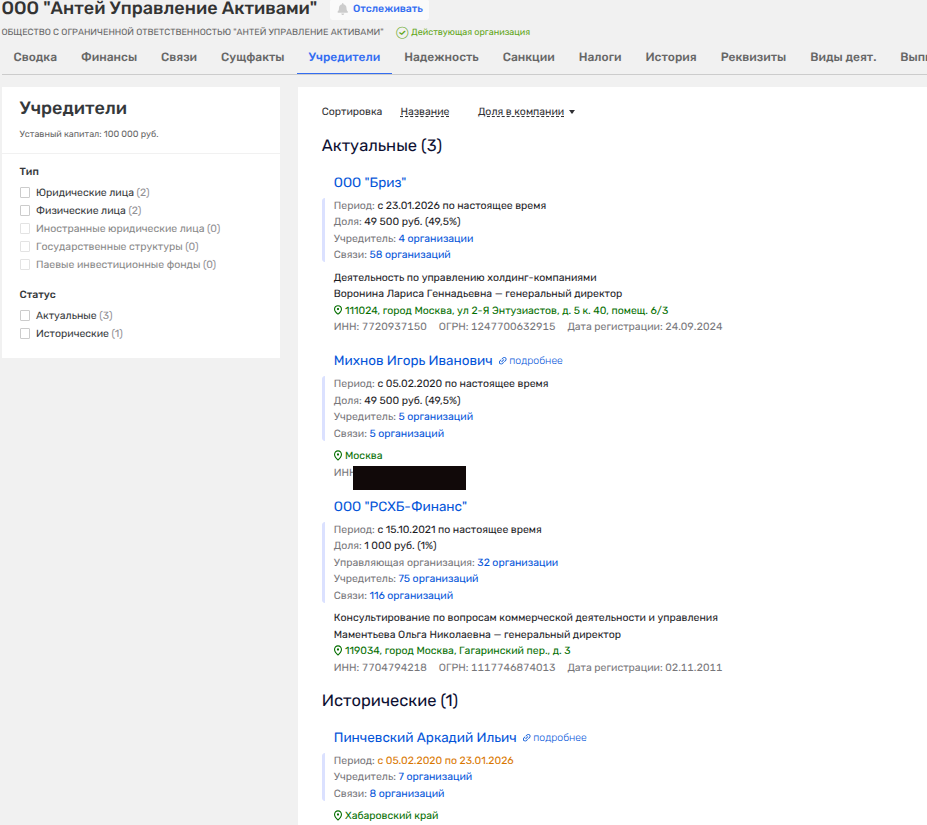Go to the Санкции tab
The image size is (927, 825).
click(x=528, y=57)
